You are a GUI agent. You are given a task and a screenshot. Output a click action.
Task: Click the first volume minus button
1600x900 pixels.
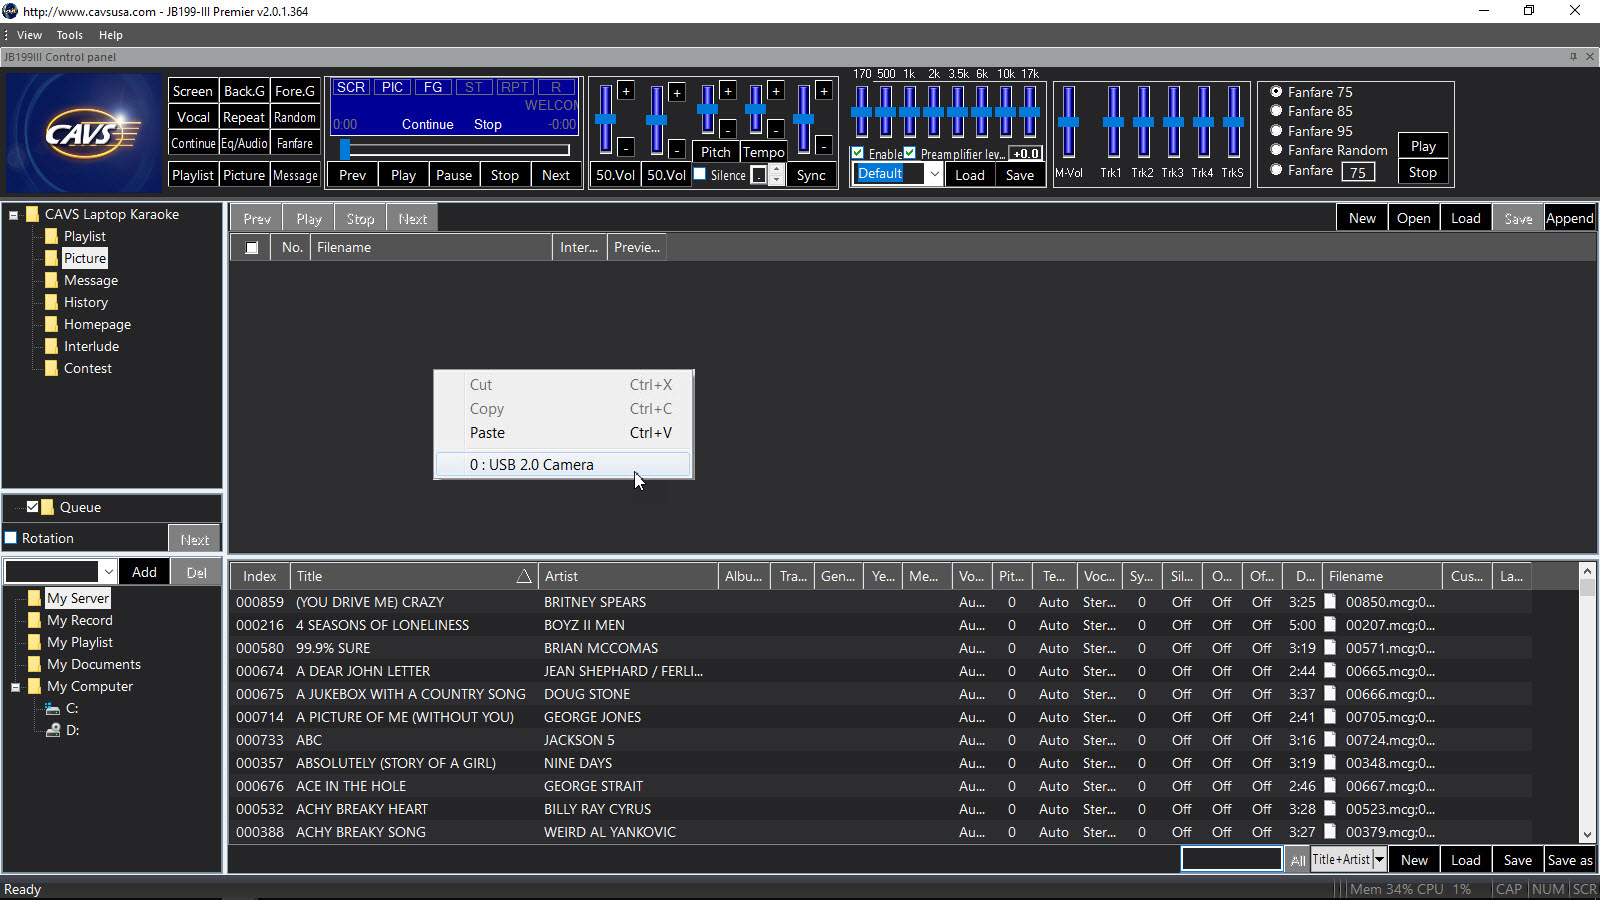[x=626, y=148]
